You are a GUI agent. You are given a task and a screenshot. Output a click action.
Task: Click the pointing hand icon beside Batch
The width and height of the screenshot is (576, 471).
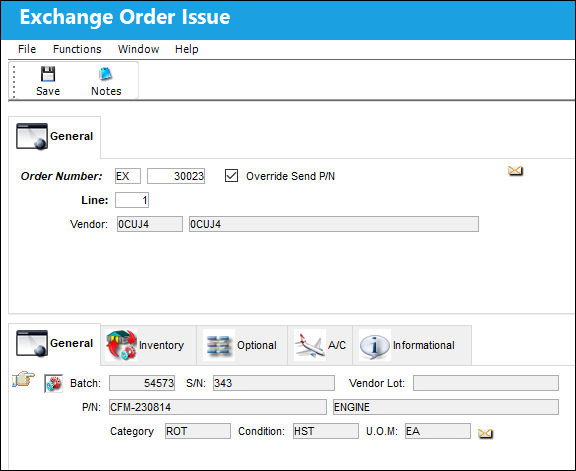pyautogui.click(x=24, y=379)
